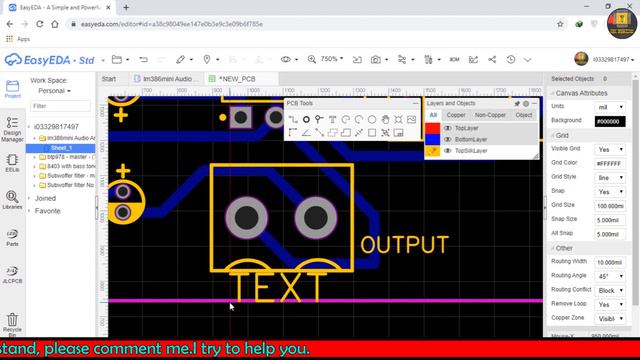Select the Track routing tool in PCB Tools
The width and height of the screenshot is (640, 360).
pyautogui.click(x=293, y=120)
